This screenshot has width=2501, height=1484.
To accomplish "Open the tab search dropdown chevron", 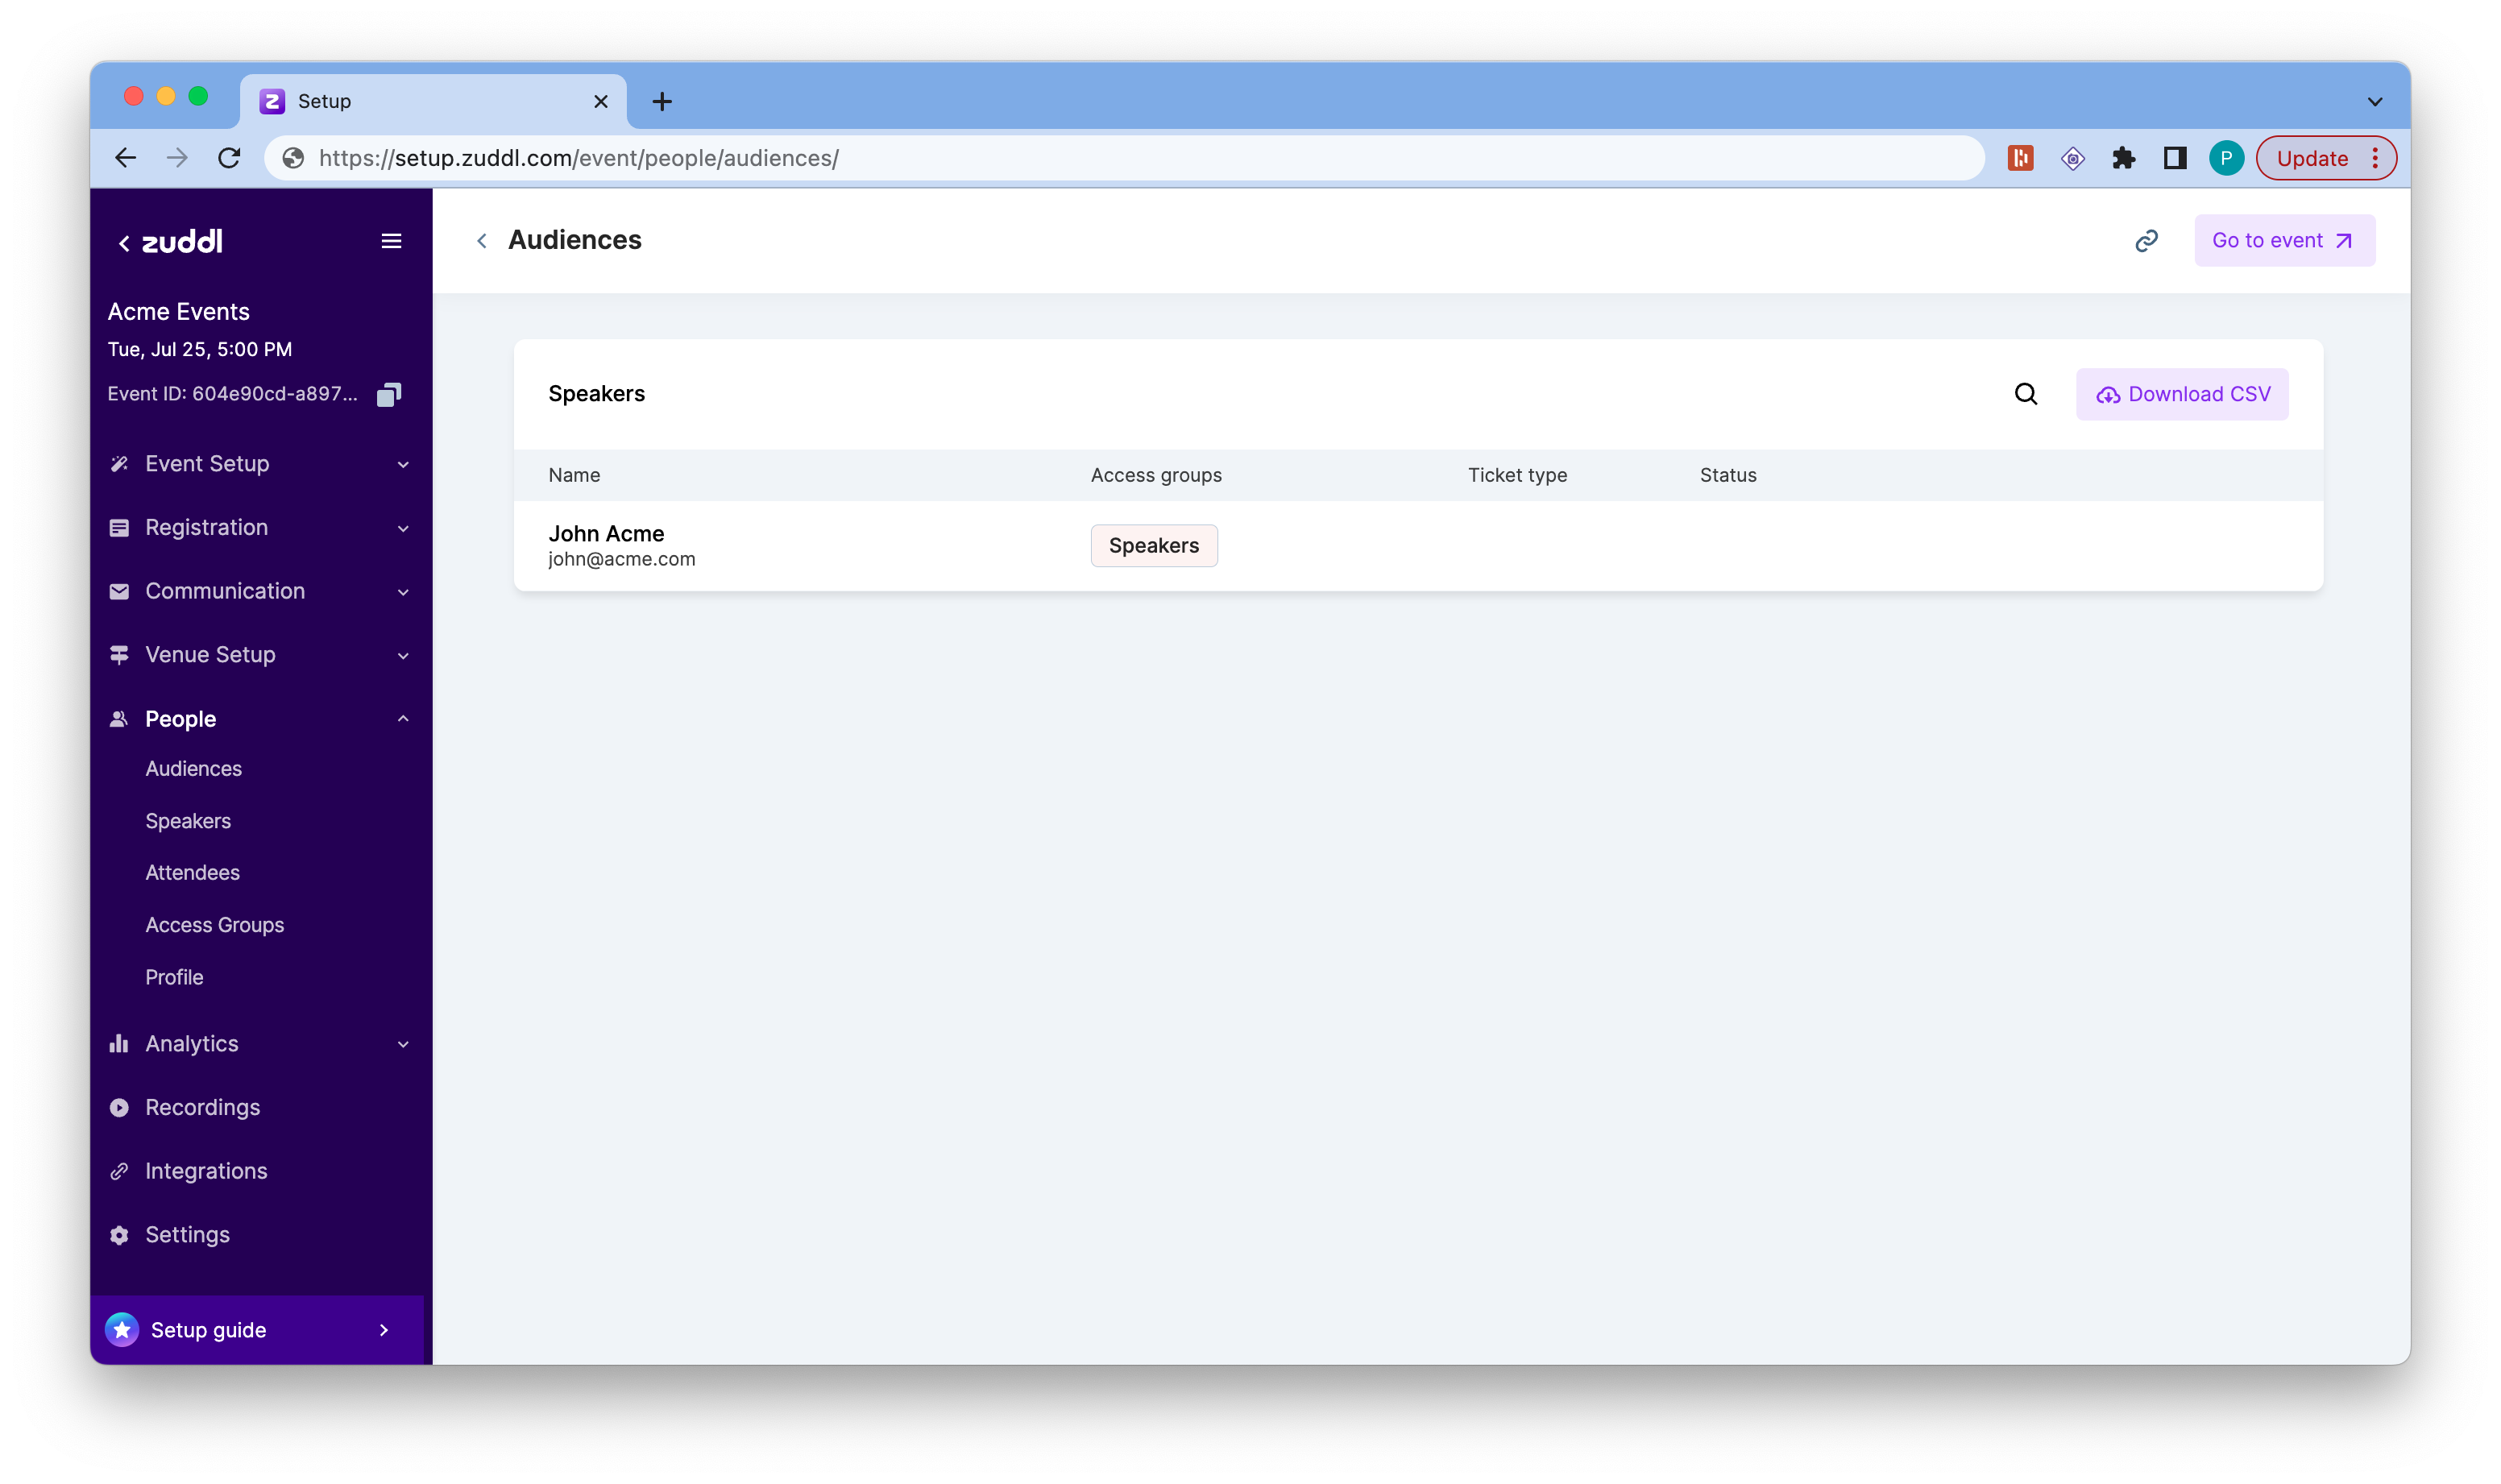I will tap(2374, 101).
